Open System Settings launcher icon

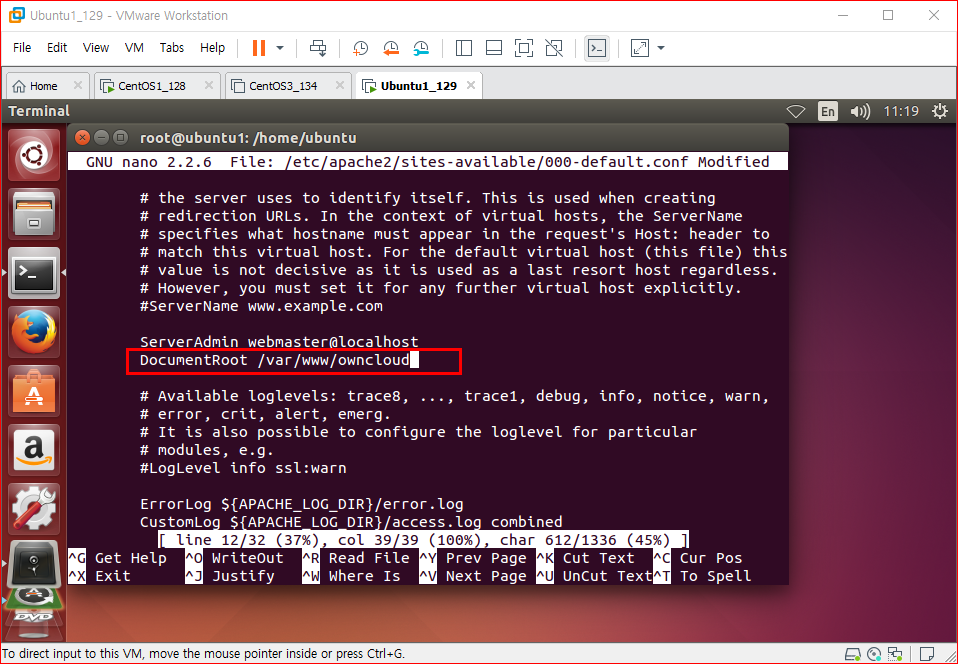tap(34, 508)
